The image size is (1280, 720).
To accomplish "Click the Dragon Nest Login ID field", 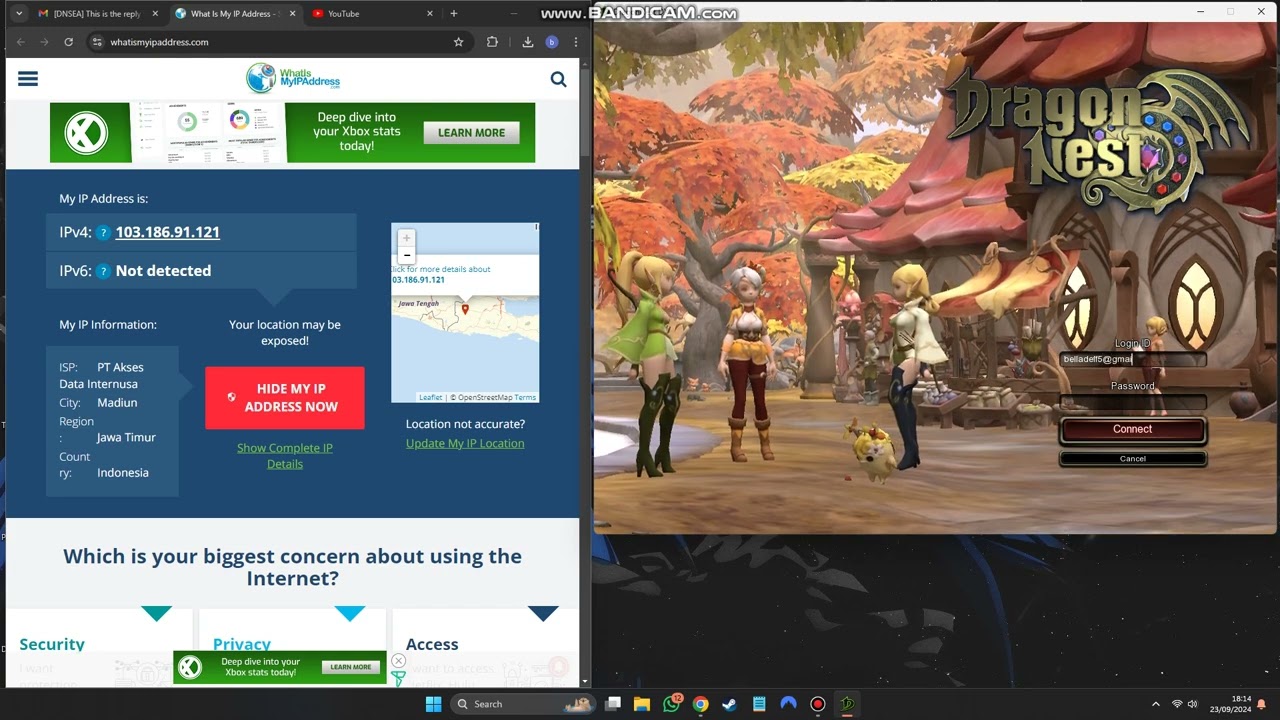I will (1133, 359).
